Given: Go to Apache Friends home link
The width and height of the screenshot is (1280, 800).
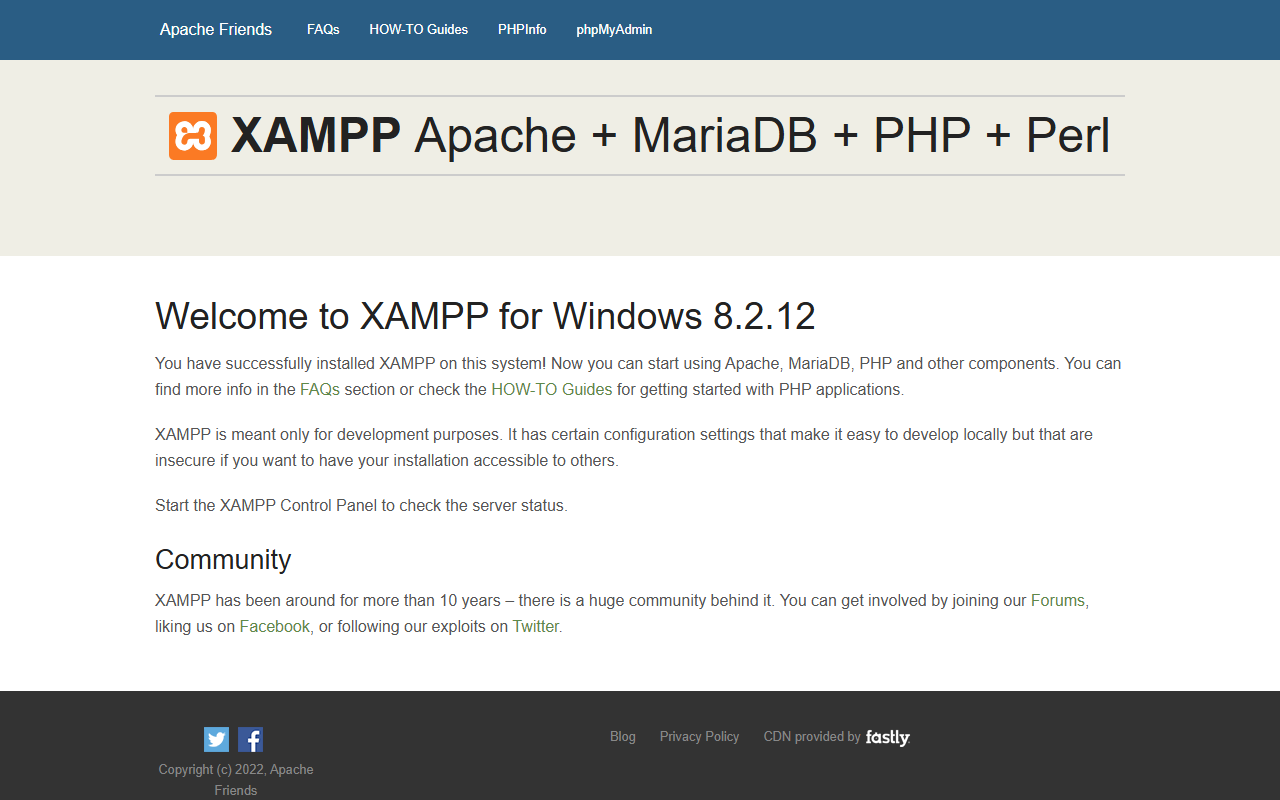Looking at the screenshot, I should tap(216, 30).
